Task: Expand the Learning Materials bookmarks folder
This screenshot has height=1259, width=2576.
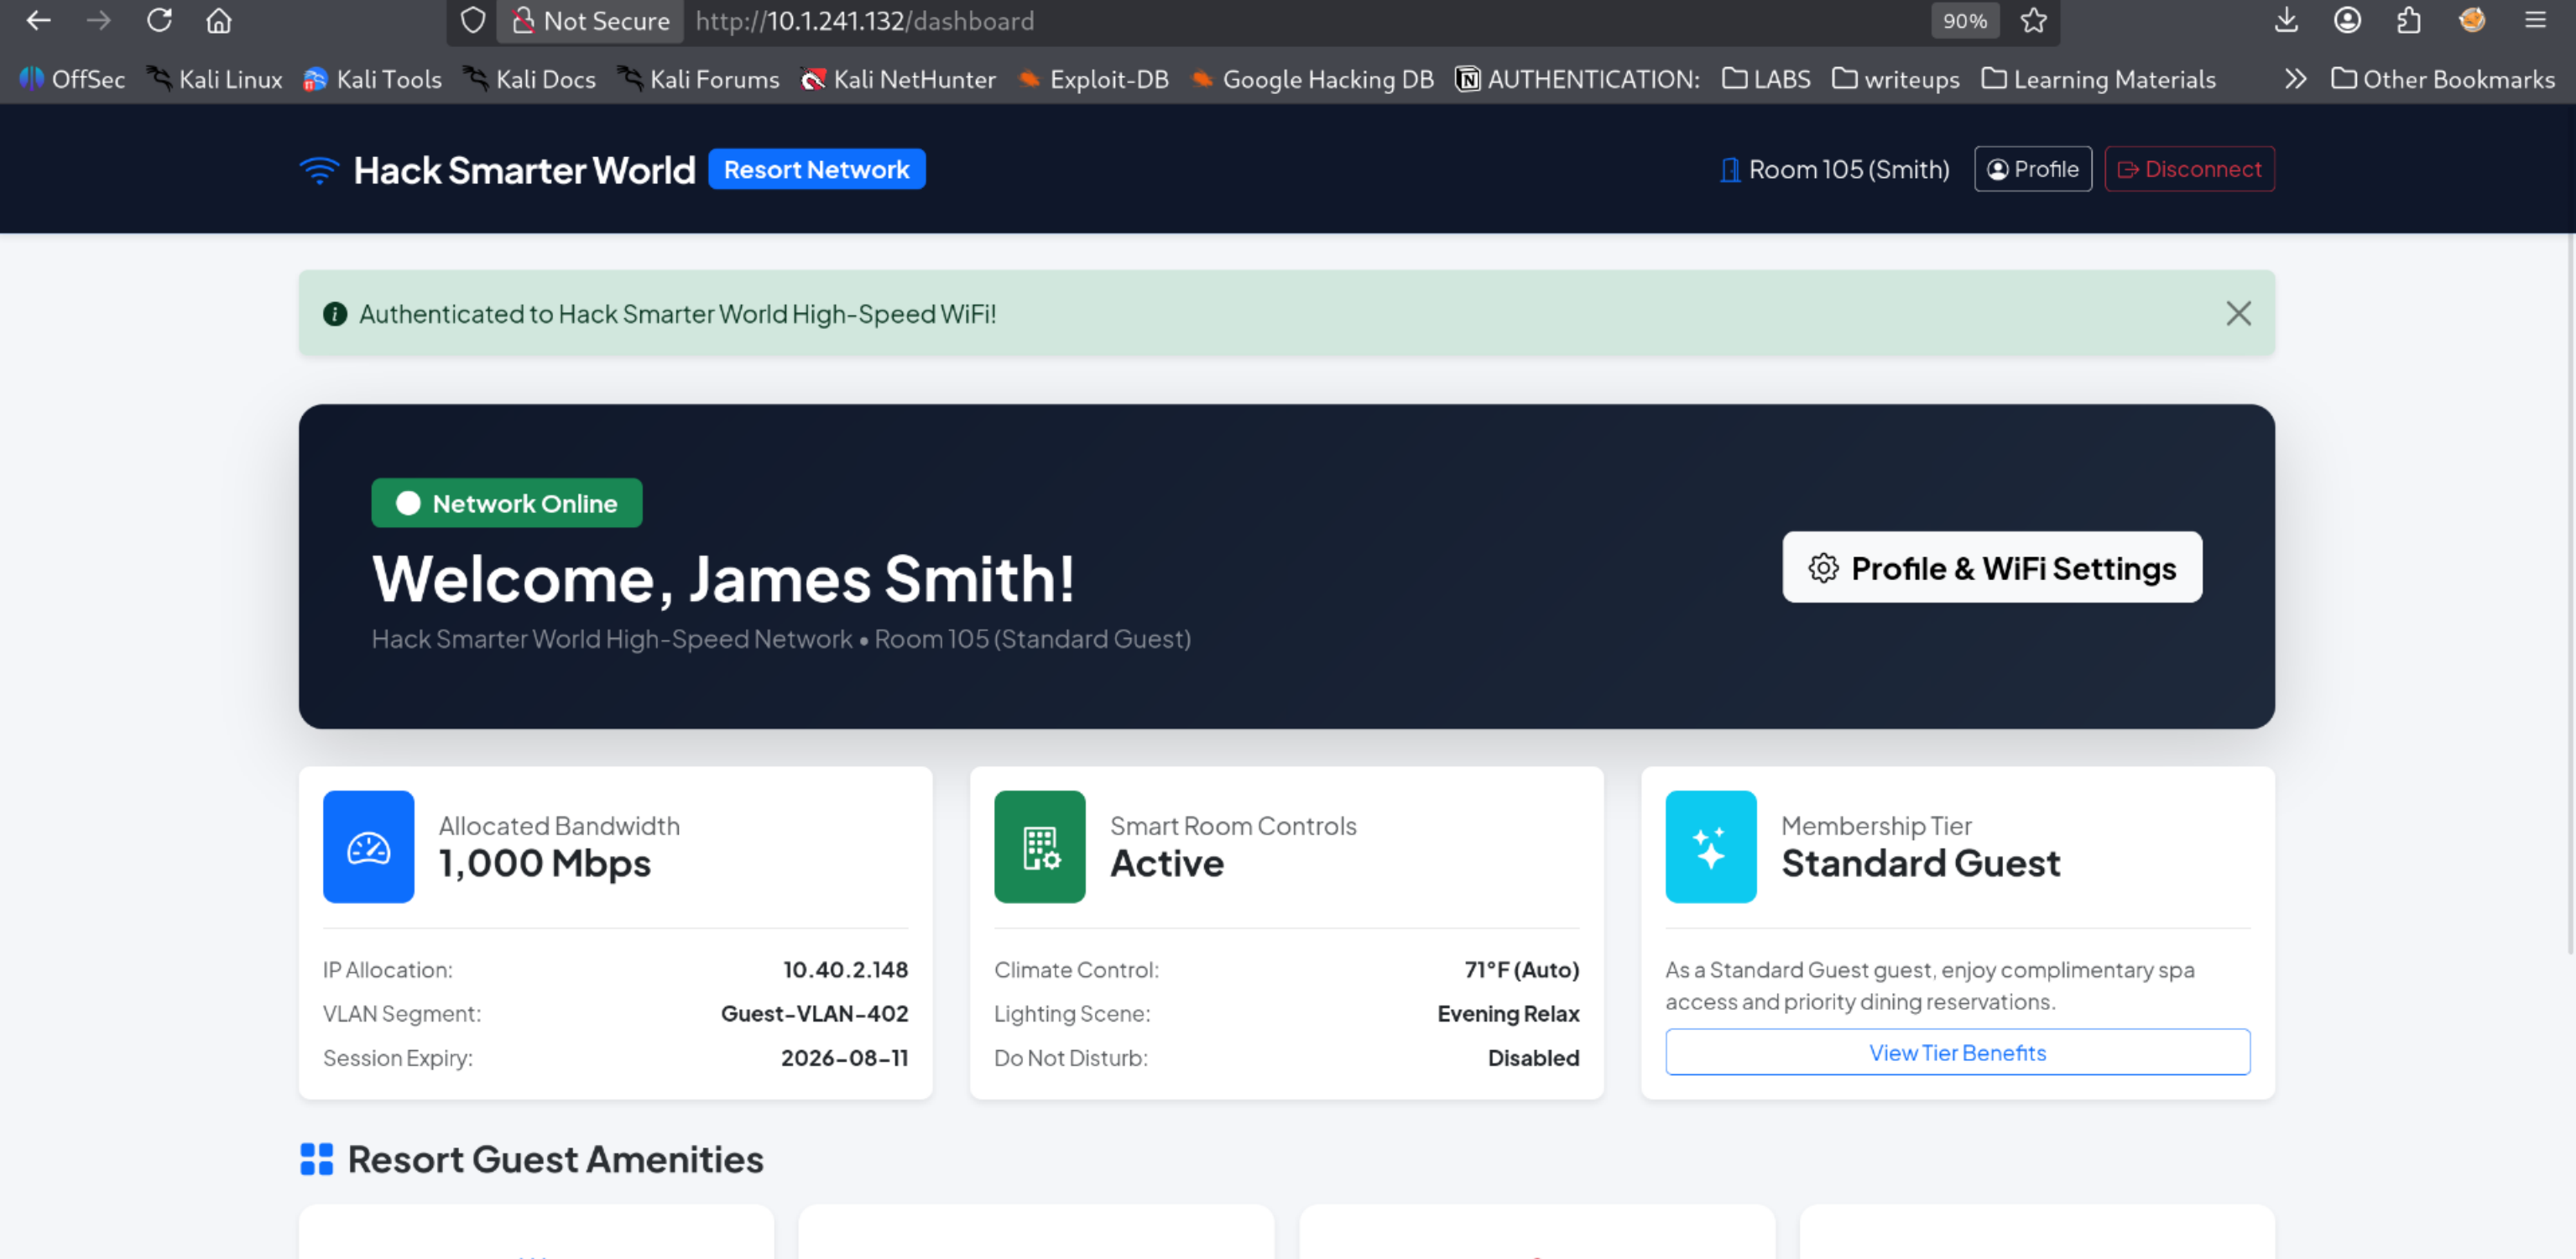Action: point(2098,79)
